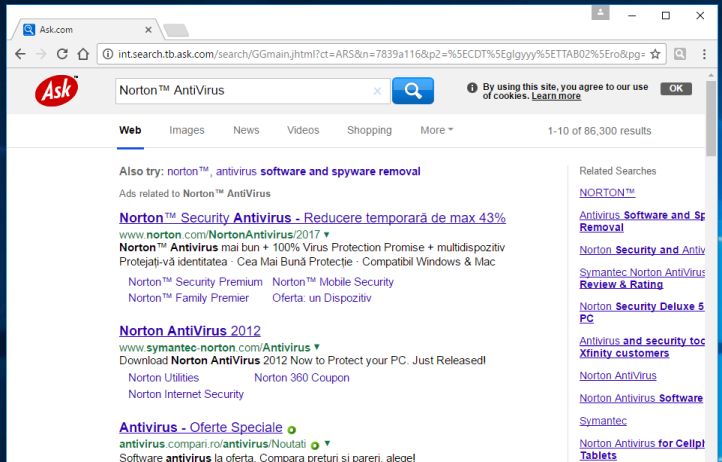Open the Oferta: un Dispozitiv sitelink

tap(321, 298)
